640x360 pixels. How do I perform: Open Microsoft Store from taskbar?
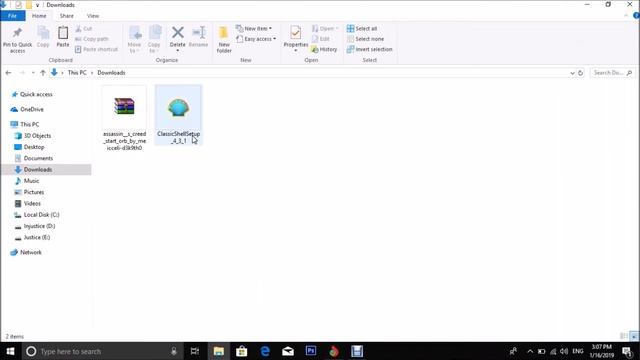242,351
